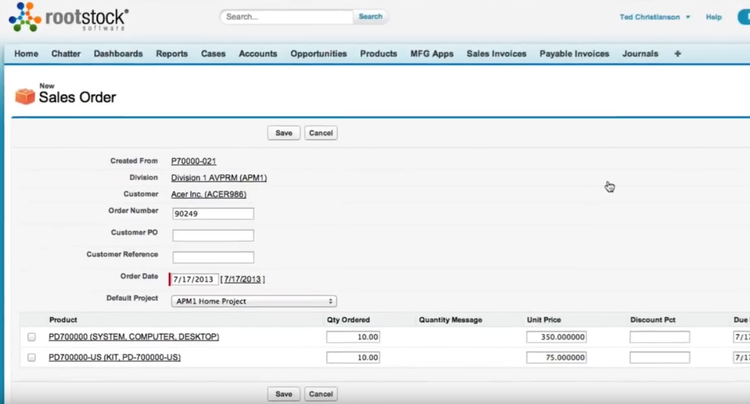The image size is (750, 404).
Task: Open the PD700000 (SYSTEM, COMPUTER, DESKTOP) product link
Action: coord(134,337)
